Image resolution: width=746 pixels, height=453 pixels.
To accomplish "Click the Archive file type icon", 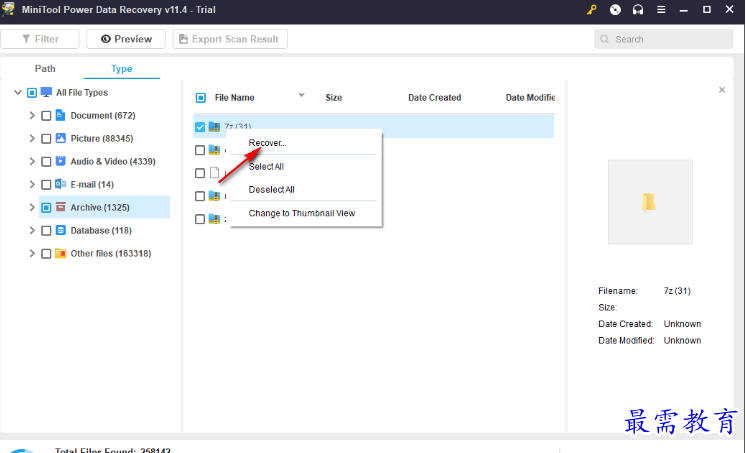I will pyautogui.click(x=60, y=207).
